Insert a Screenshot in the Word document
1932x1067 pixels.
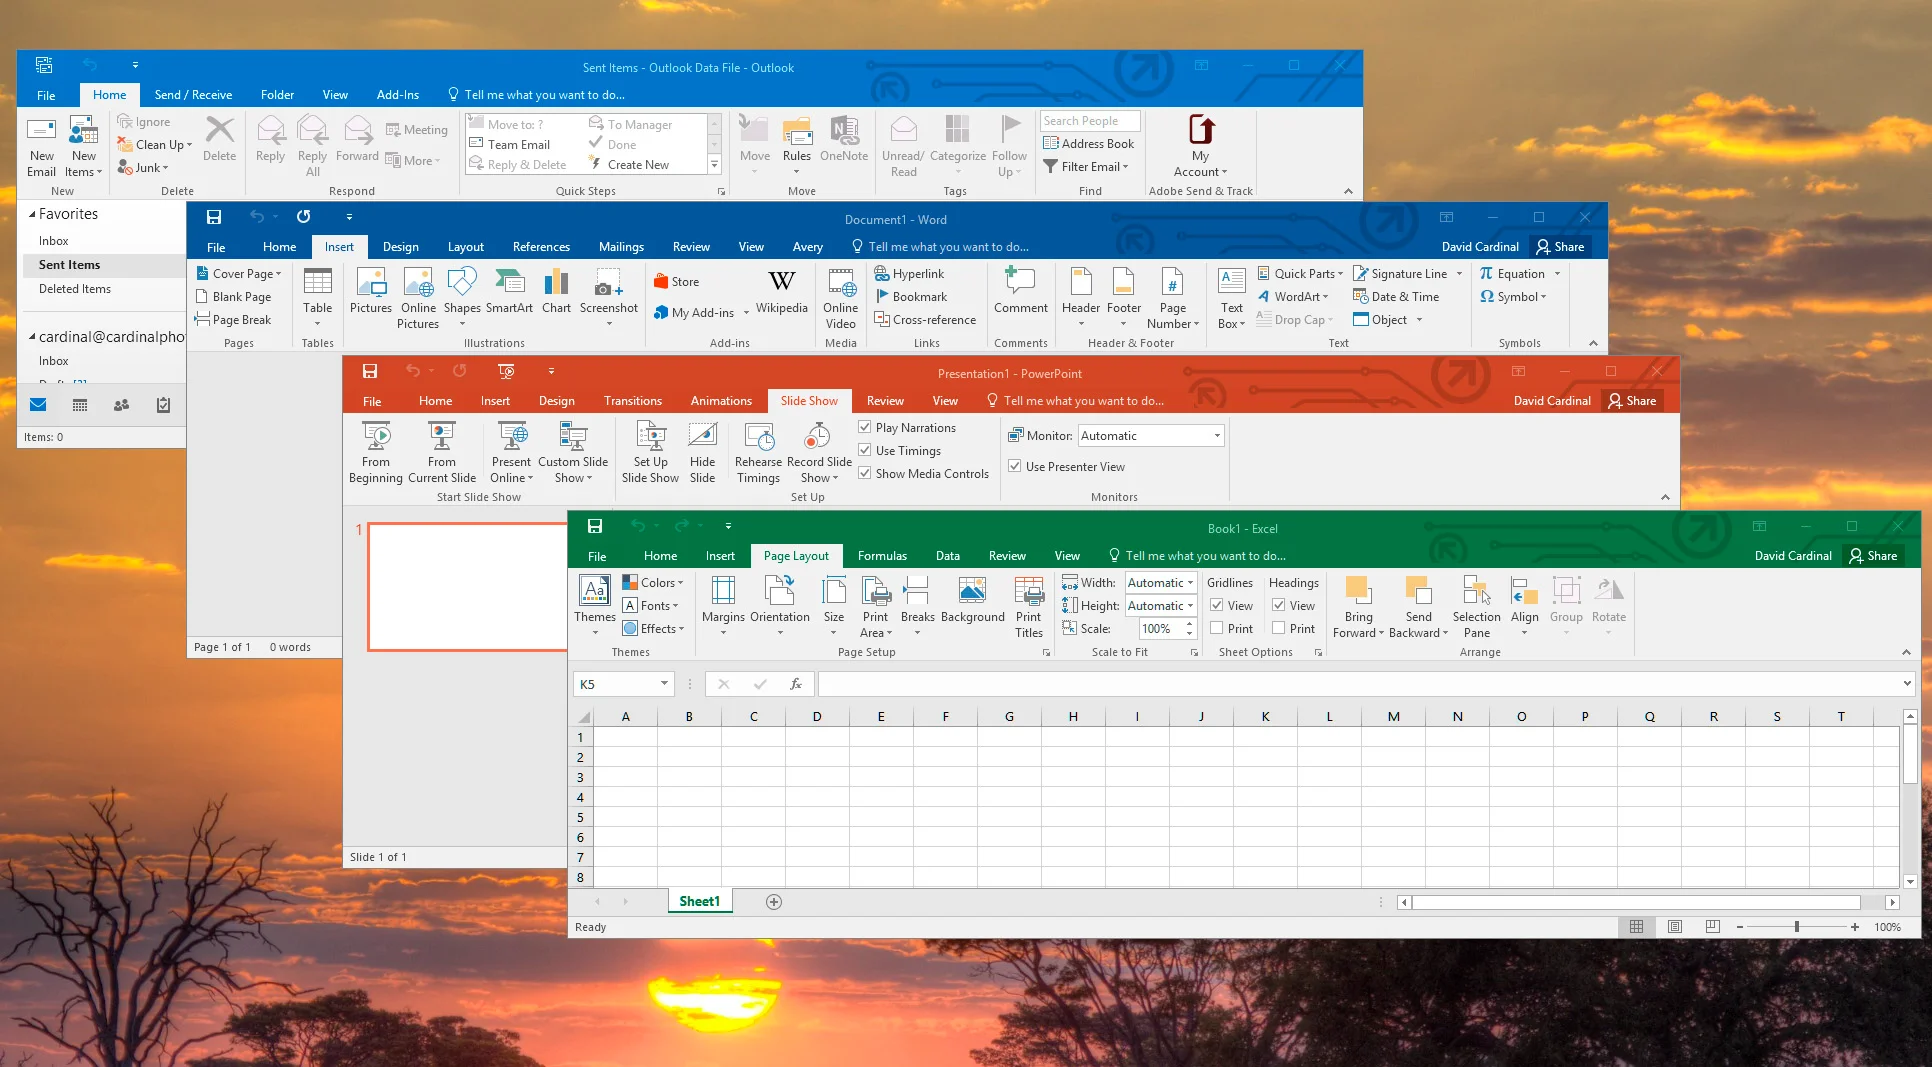point(608,295)
